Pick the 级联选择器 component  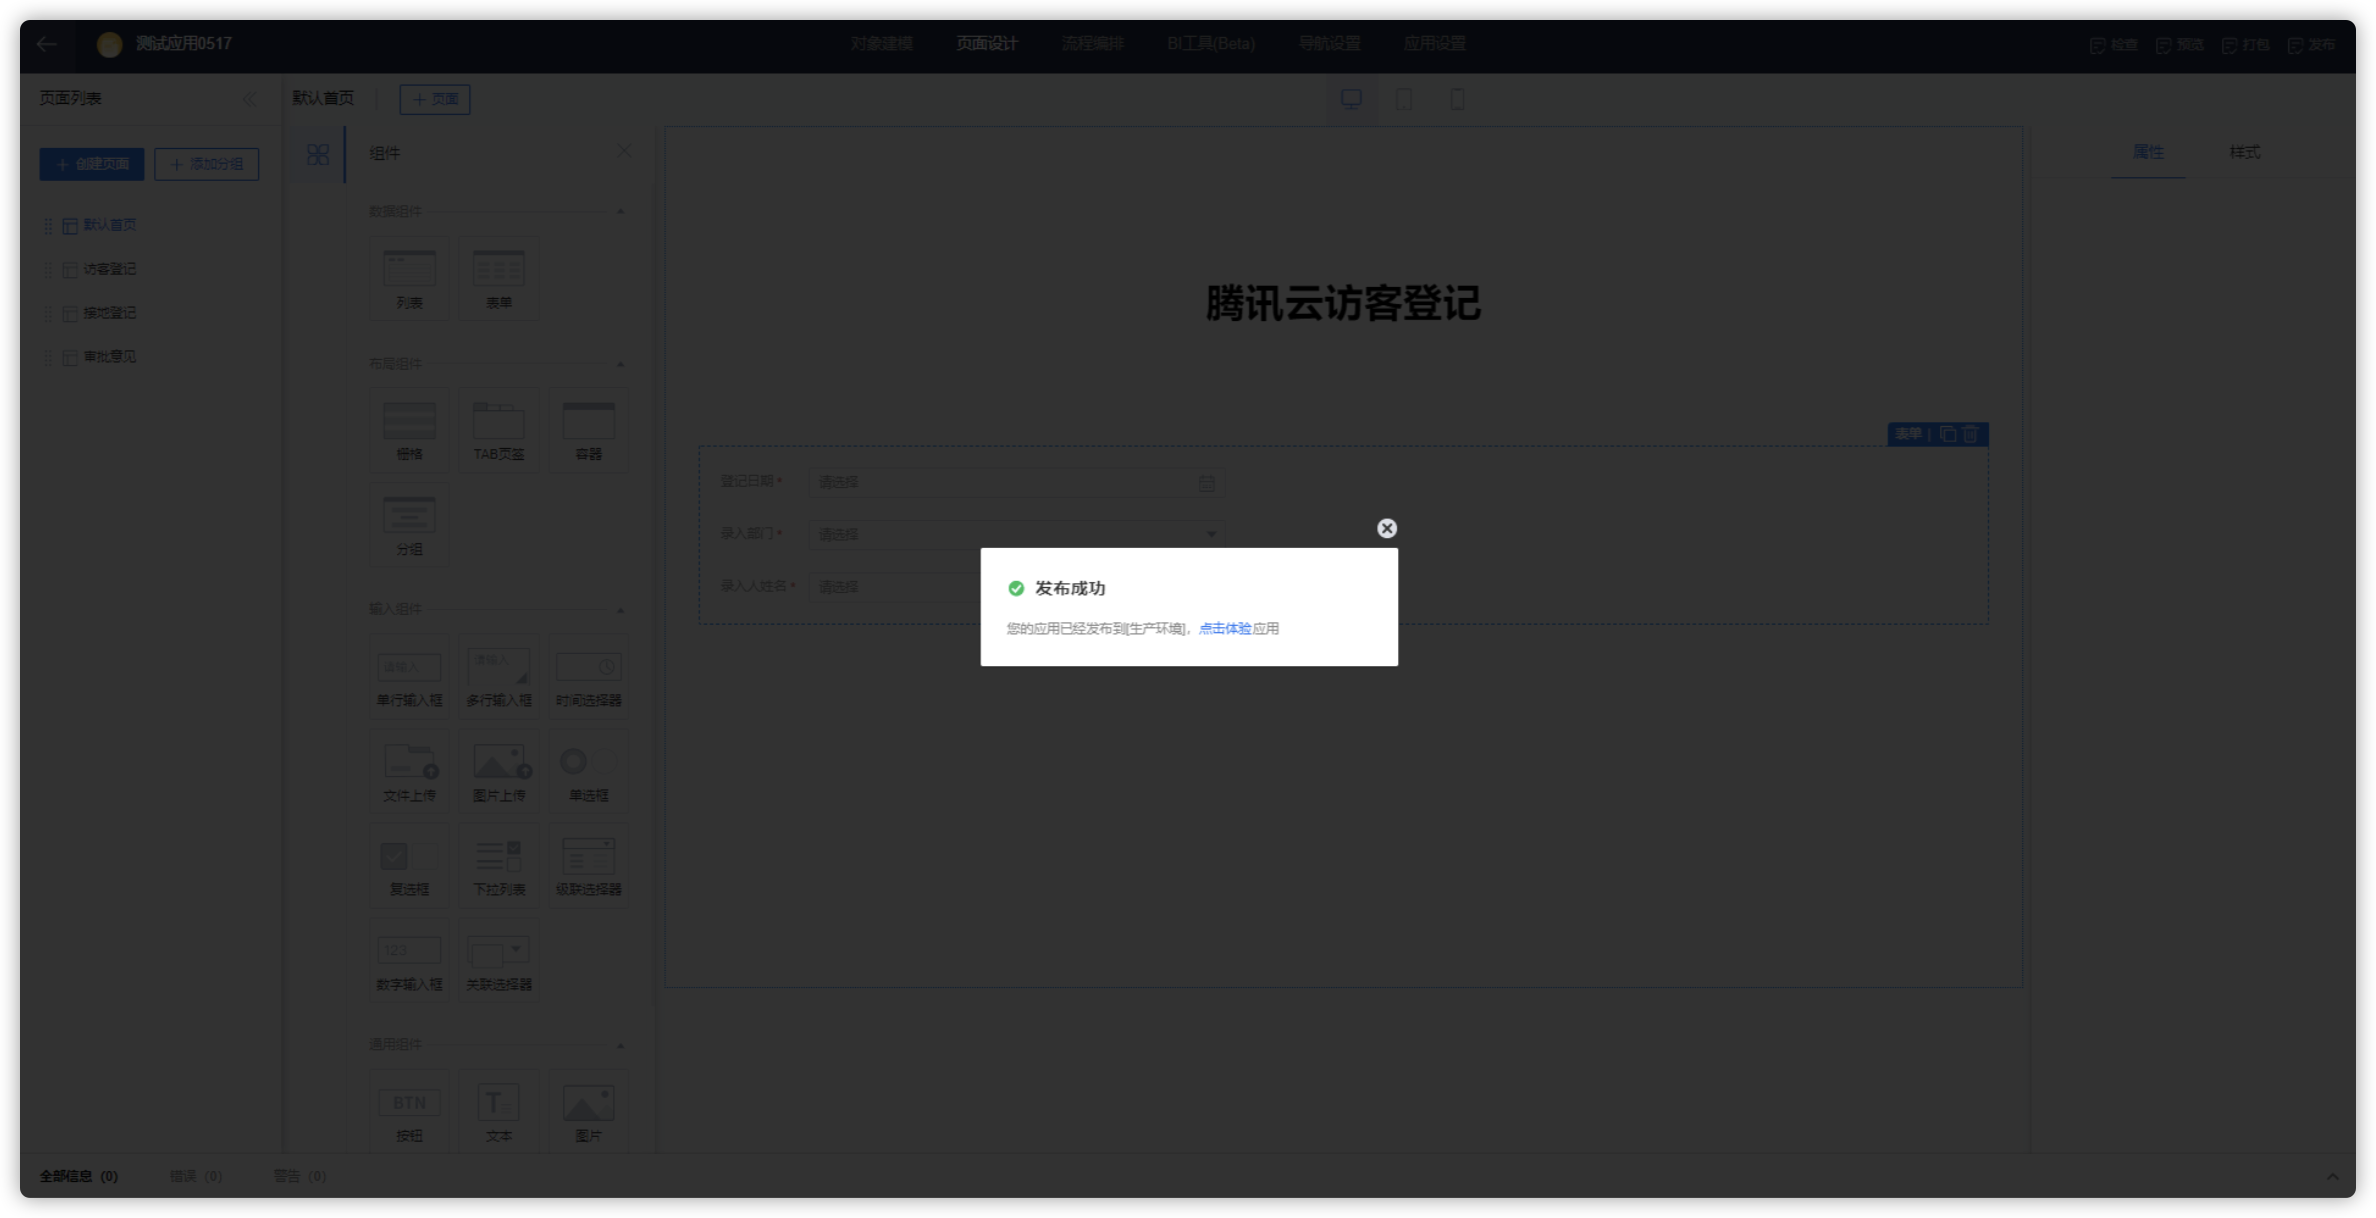pos(589,866)
